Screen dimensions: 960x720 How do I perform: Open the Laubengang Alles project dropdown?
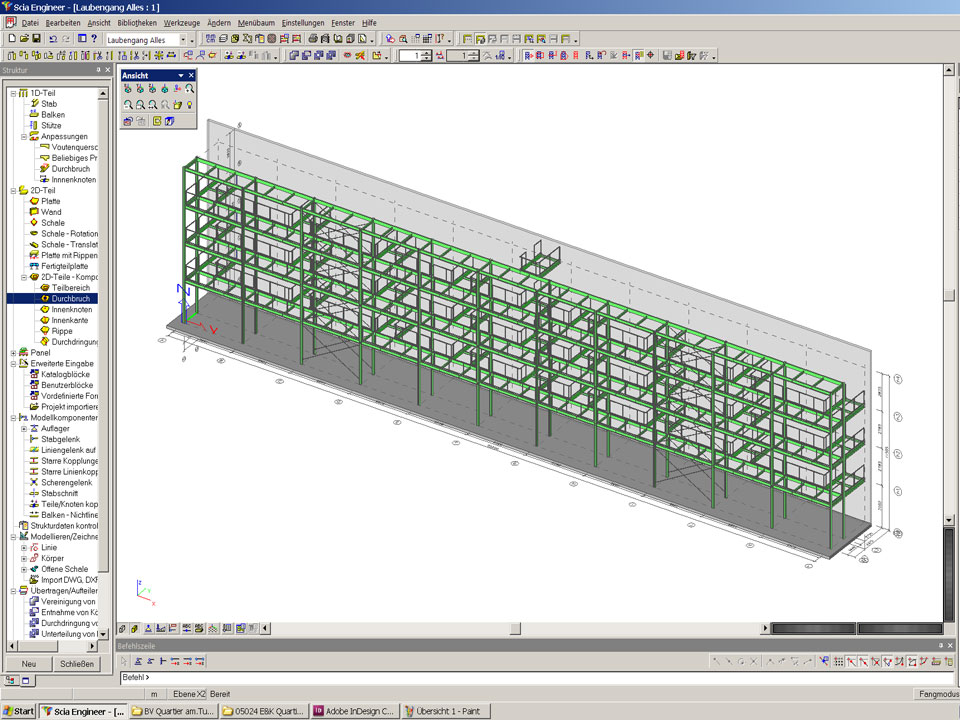tap(183, 39)
